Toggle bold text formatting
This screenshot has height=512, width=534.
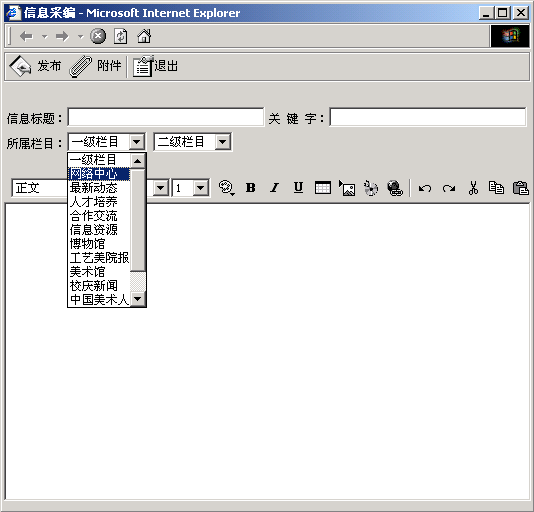coord(251,188)
